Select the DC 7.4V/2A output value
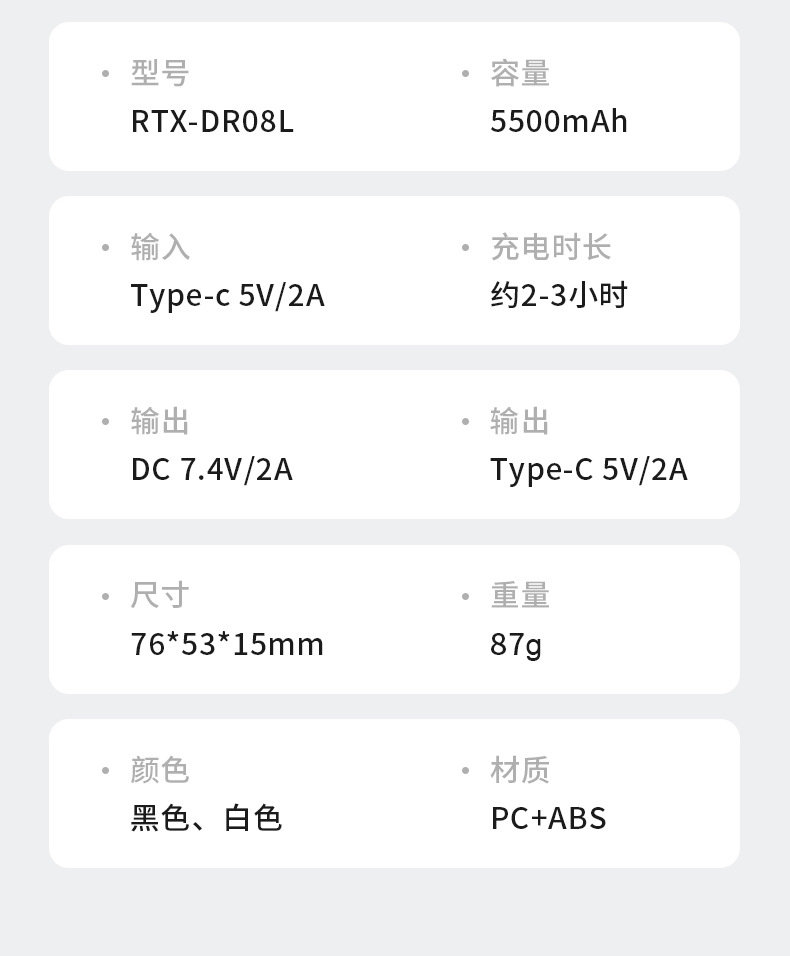790x956 pixels. coord(211,470)
